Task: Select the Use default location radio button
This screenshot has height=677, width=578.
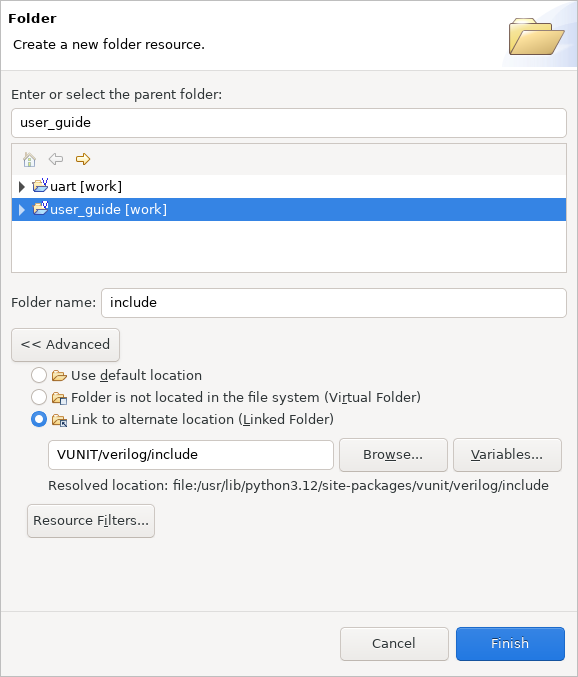Action: point(39,375)
